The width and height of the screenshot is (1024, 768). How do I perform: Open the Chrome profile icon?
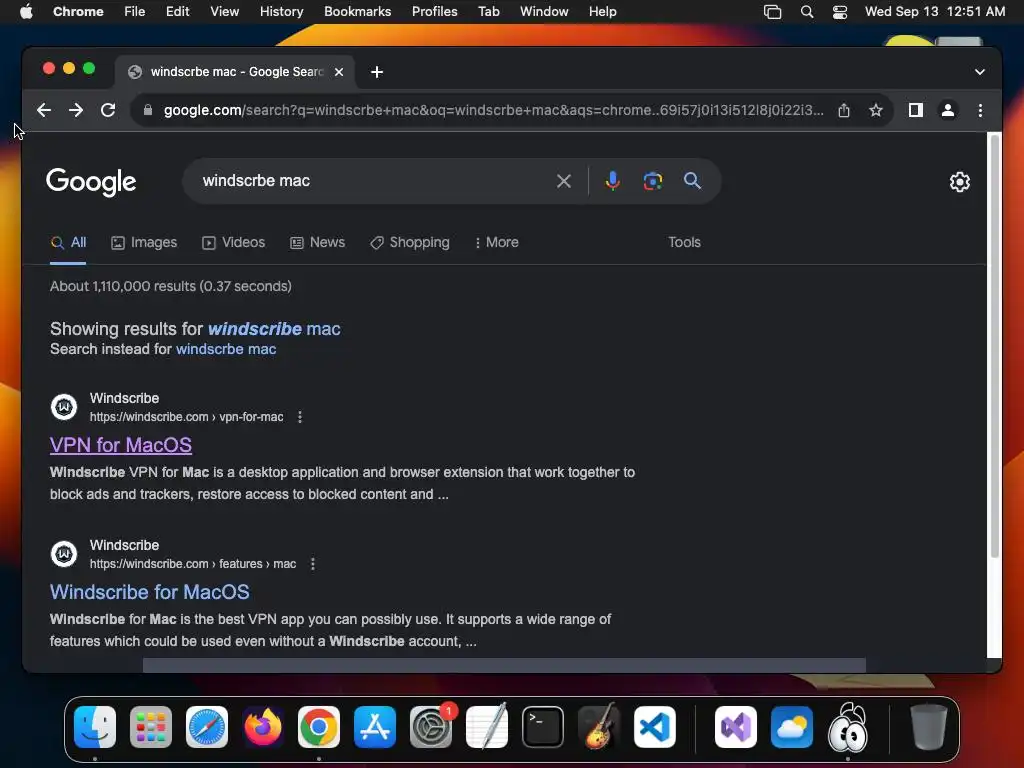948,110
